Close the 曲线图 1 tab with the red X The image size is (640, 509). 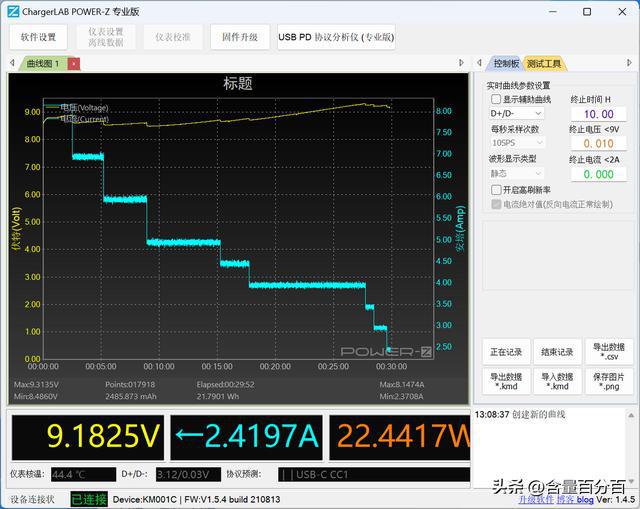(73, 64)
